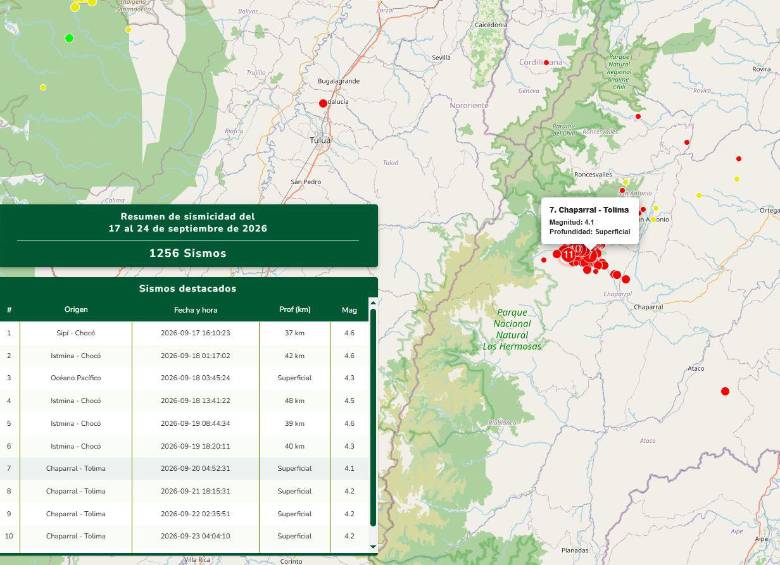Image resolution: width=780 pixels, height=565 pixels.
Task: Select row 1 Sipí - Chocó
Action: click(184, 333)
